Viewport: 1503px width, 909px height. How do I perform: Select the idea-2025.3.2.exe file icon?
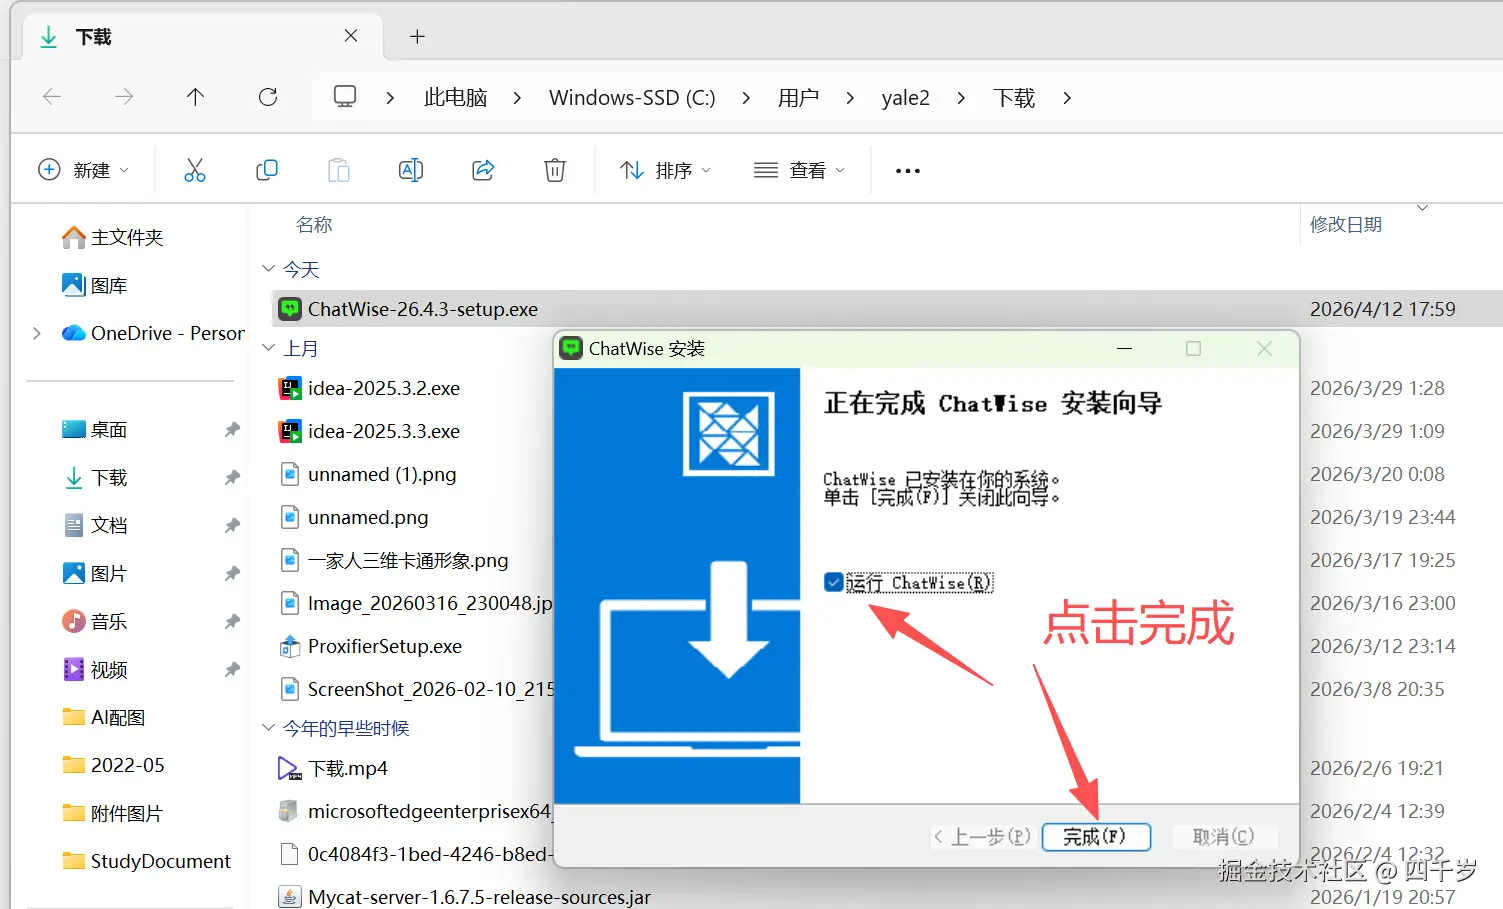coord(290,388)
